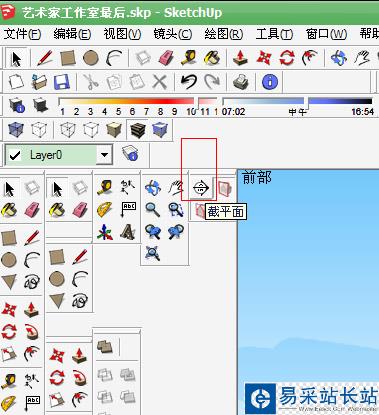Toggle shadows display with the shaded cube icon
The image size is (379, 415).
(40, 105)
